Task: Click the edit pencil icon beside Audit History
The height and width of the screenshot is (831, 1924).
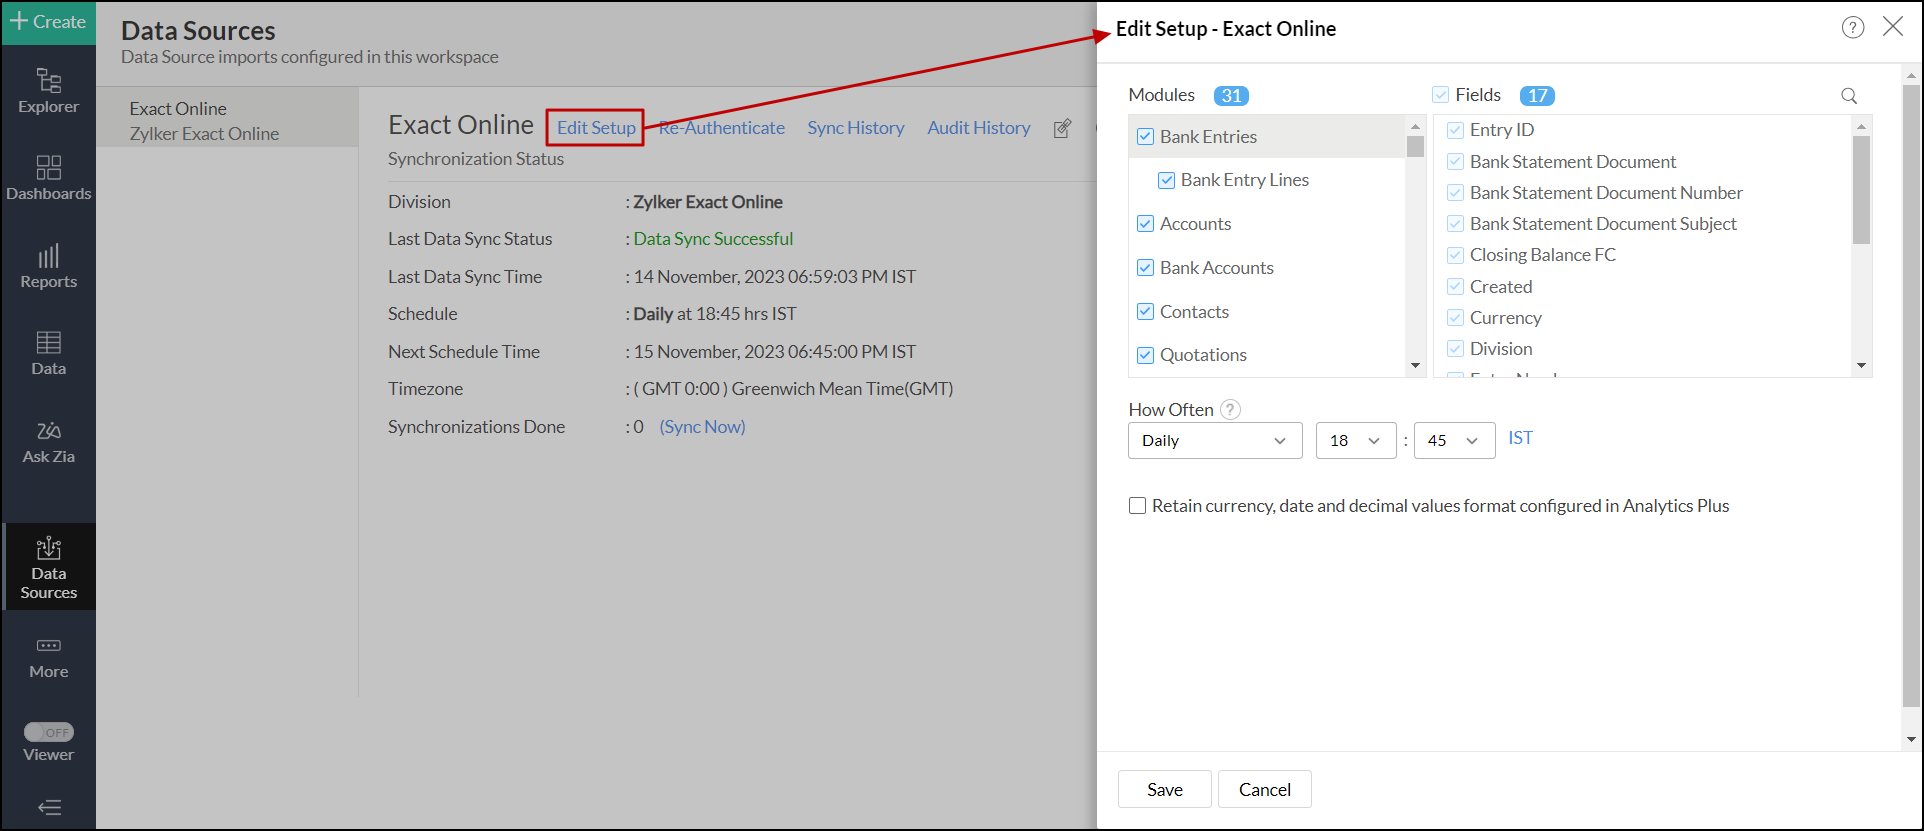Action: 1062,128
